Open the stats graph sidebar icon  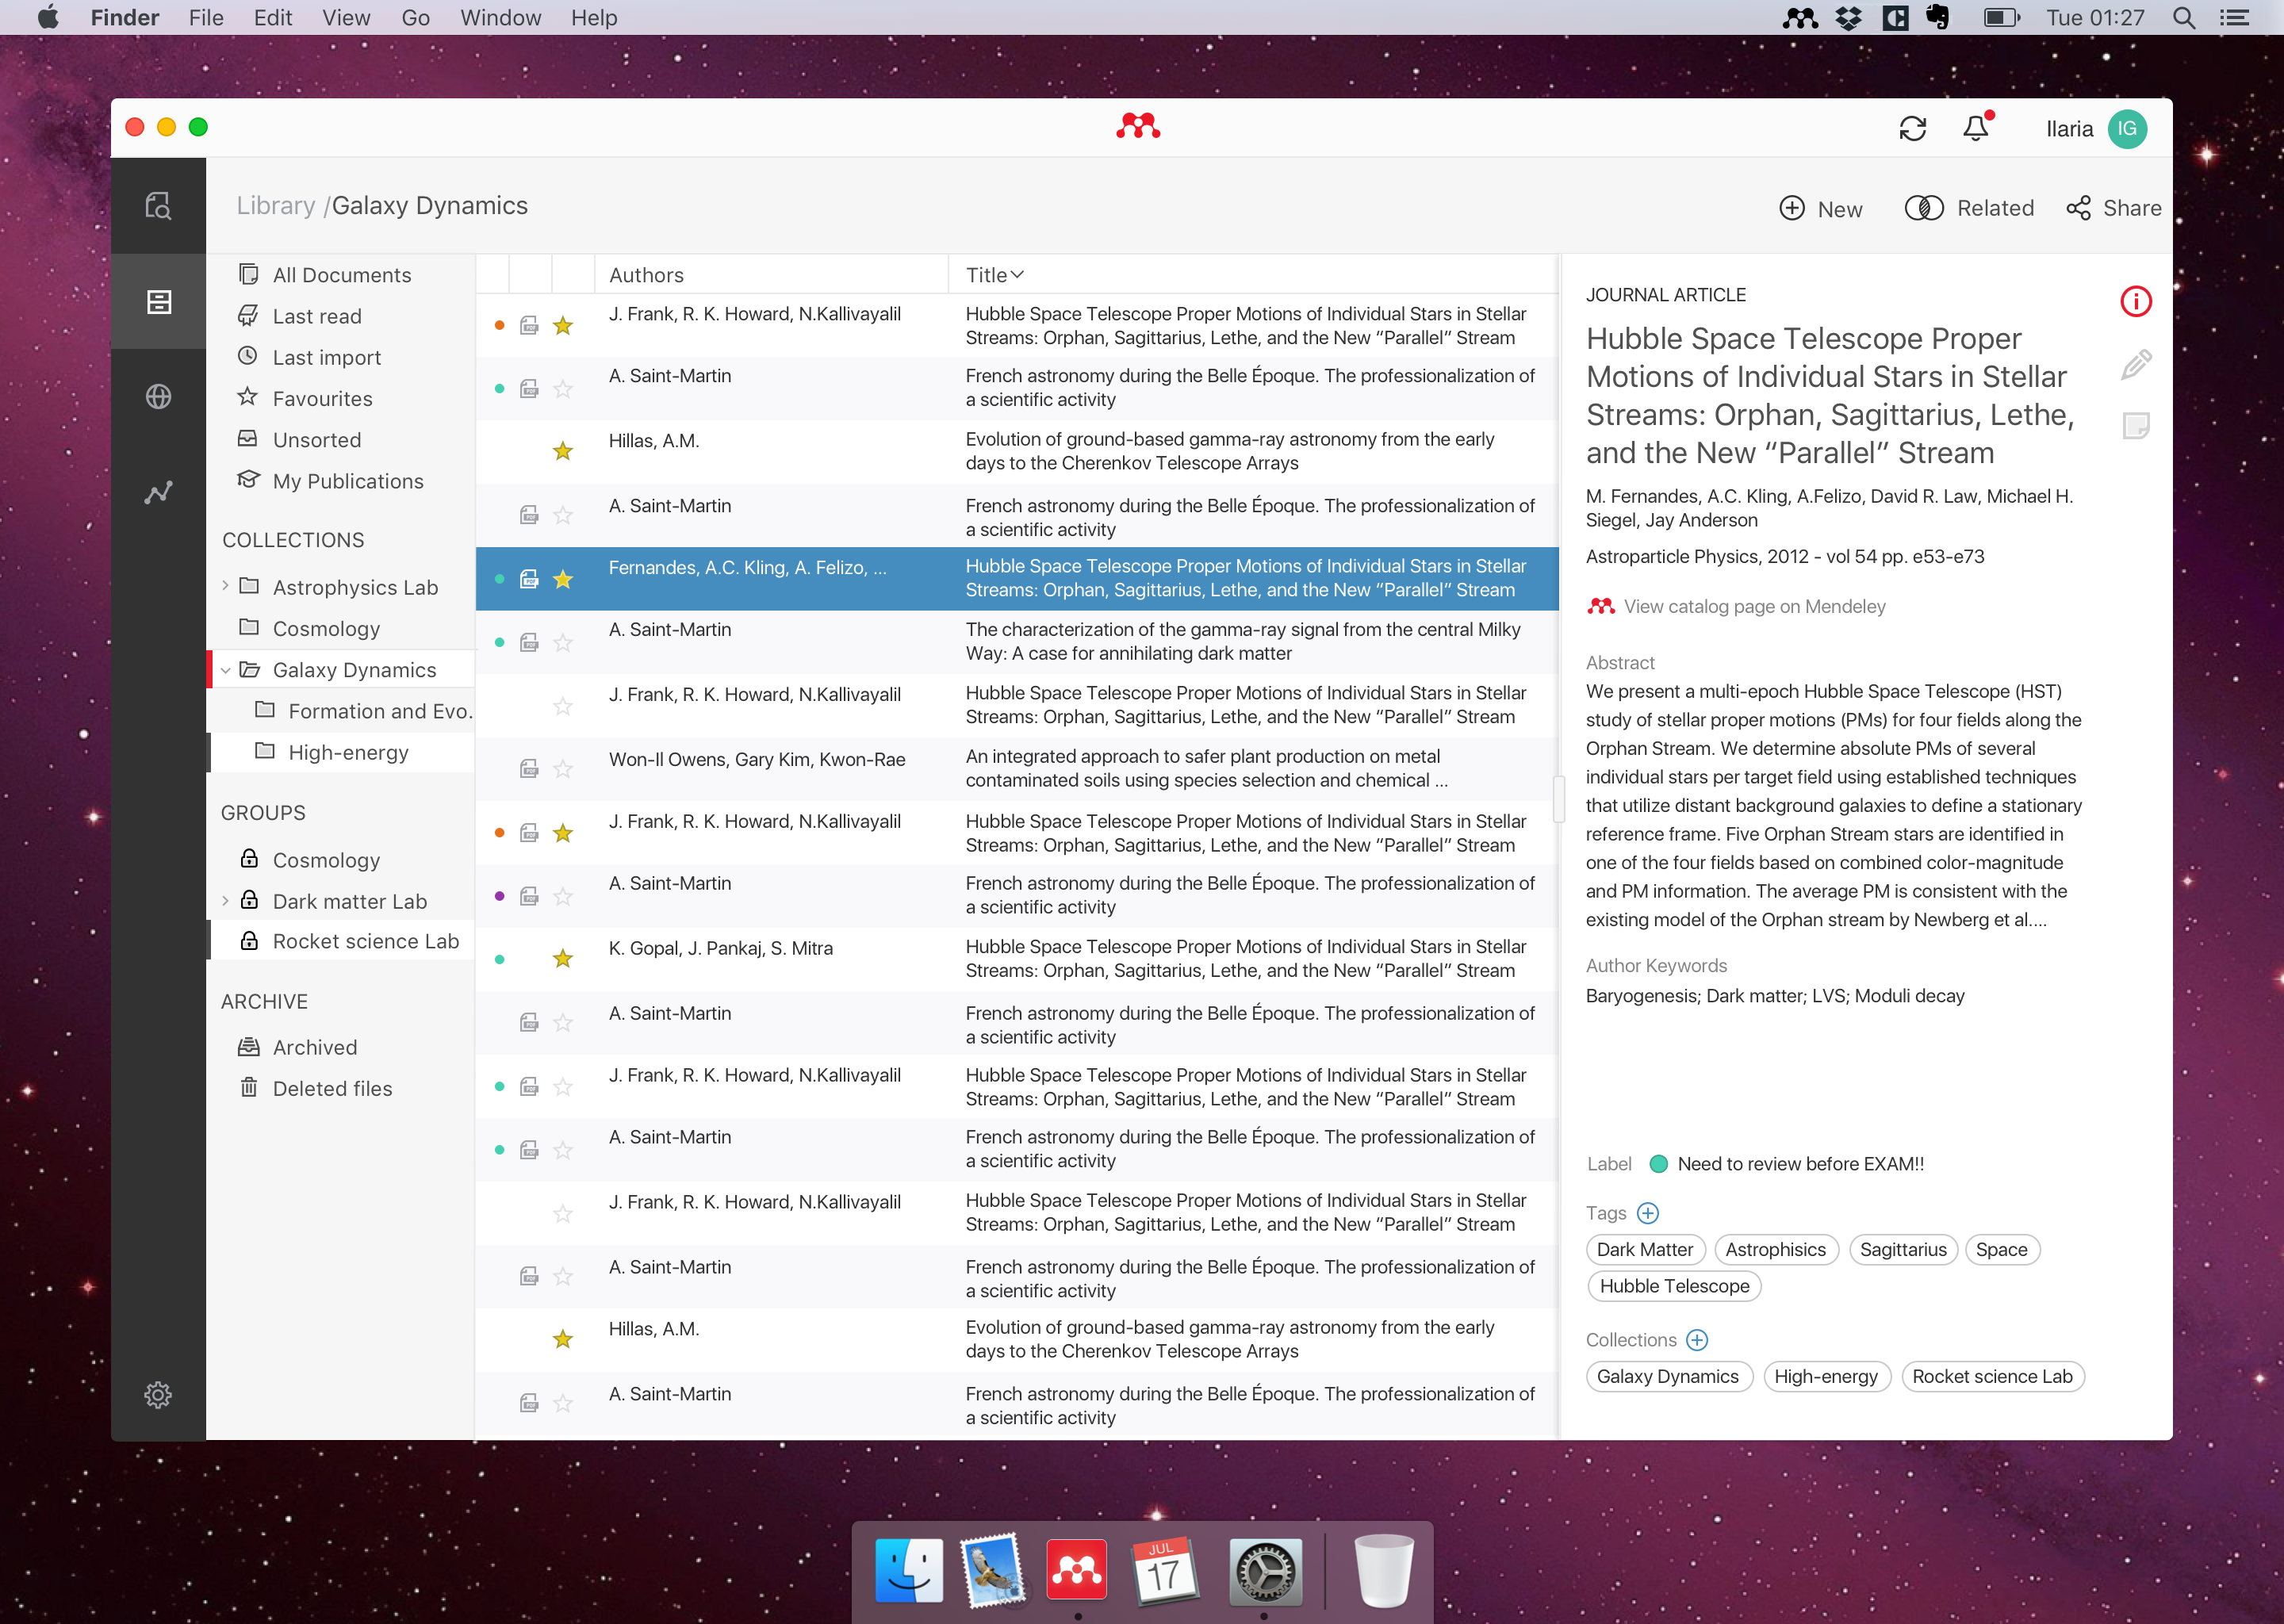pos(158,492)
